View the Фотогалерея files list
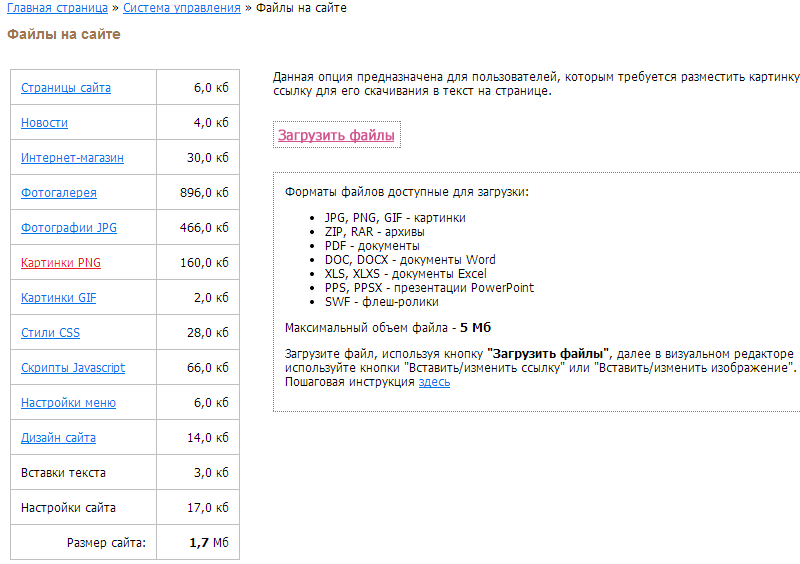Viewport: 800px width, 564px height. pos(59,193)
